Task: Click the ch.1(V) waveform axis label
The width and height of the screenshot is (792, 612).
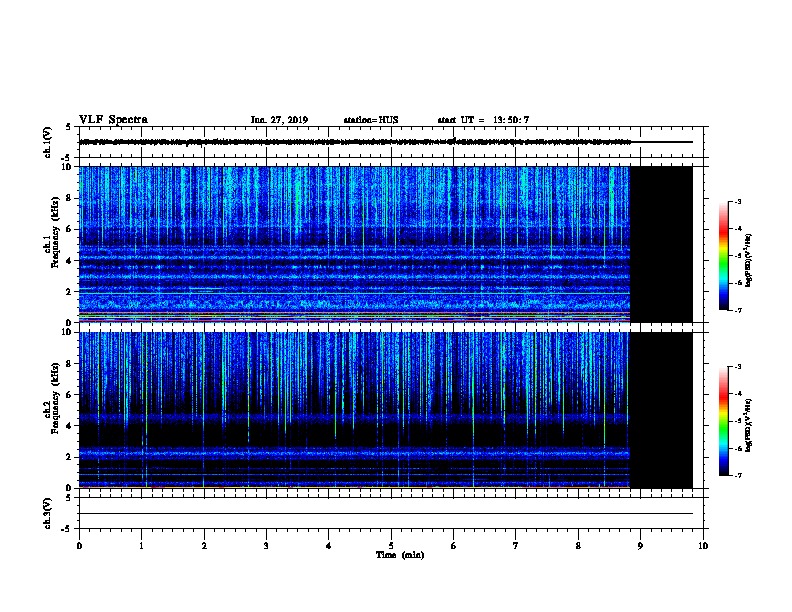Action: pyautogui.click(x=47, y=142)
